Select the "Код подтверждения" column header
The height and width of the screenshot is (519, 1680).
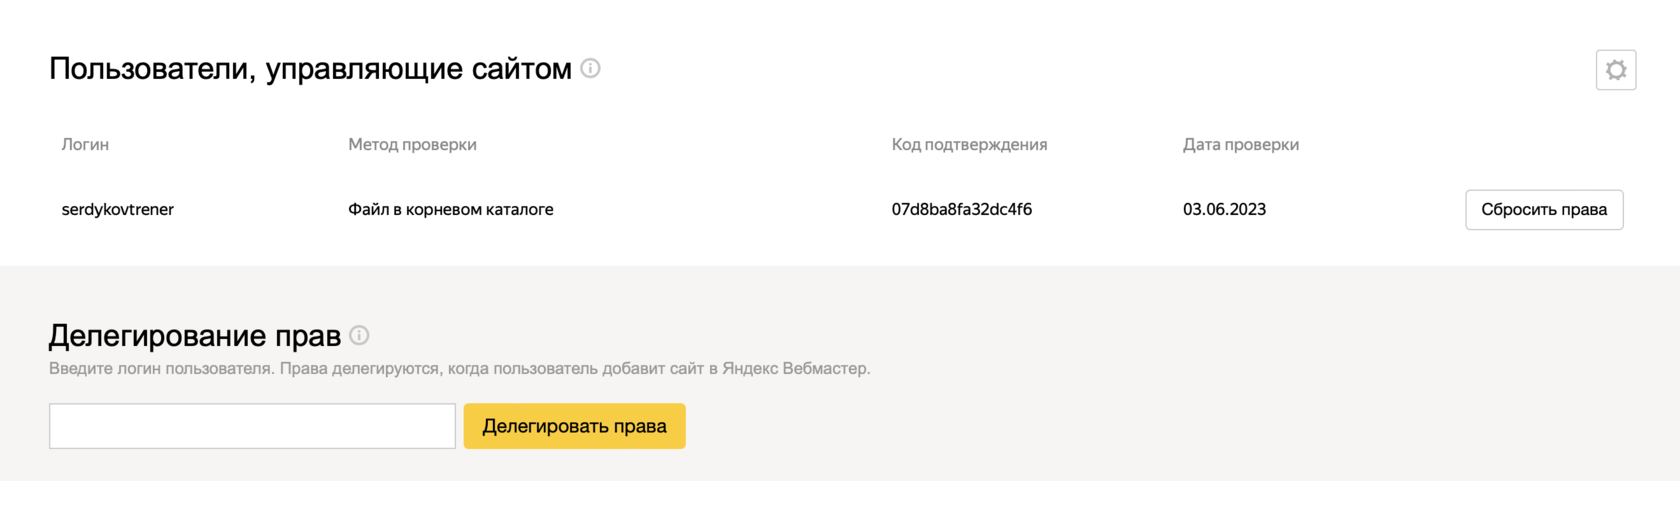(969, 144)
